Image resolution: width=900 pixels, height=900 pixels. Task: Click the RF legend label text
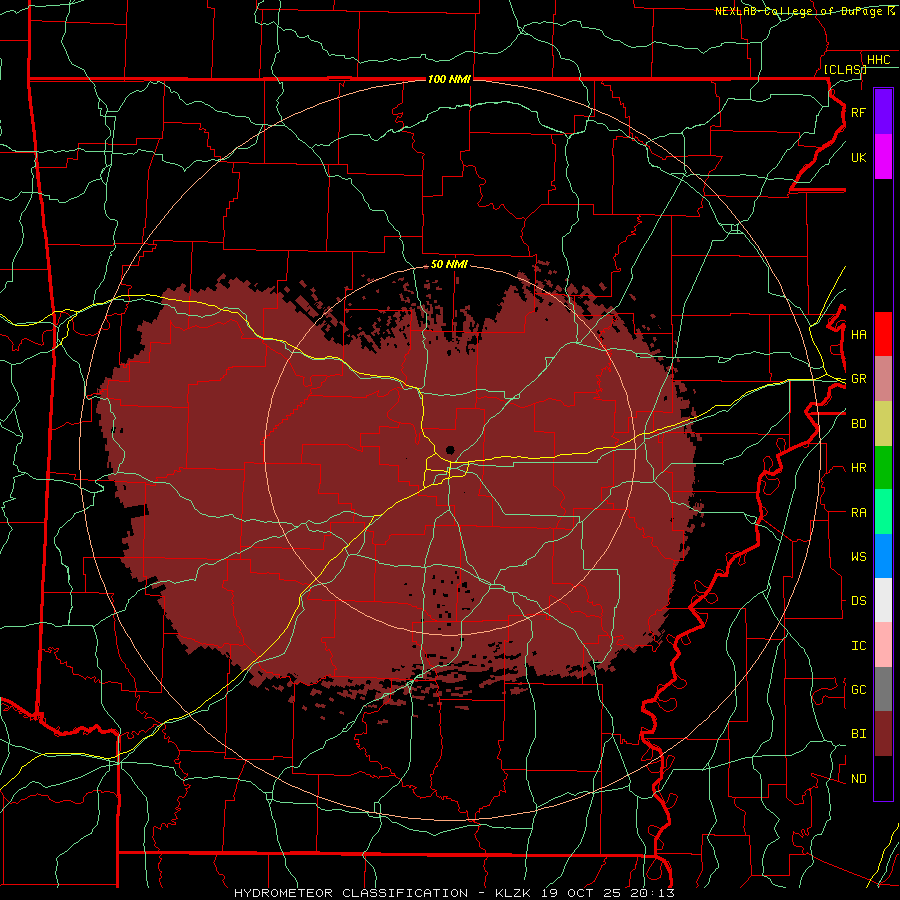pos(859,113)
